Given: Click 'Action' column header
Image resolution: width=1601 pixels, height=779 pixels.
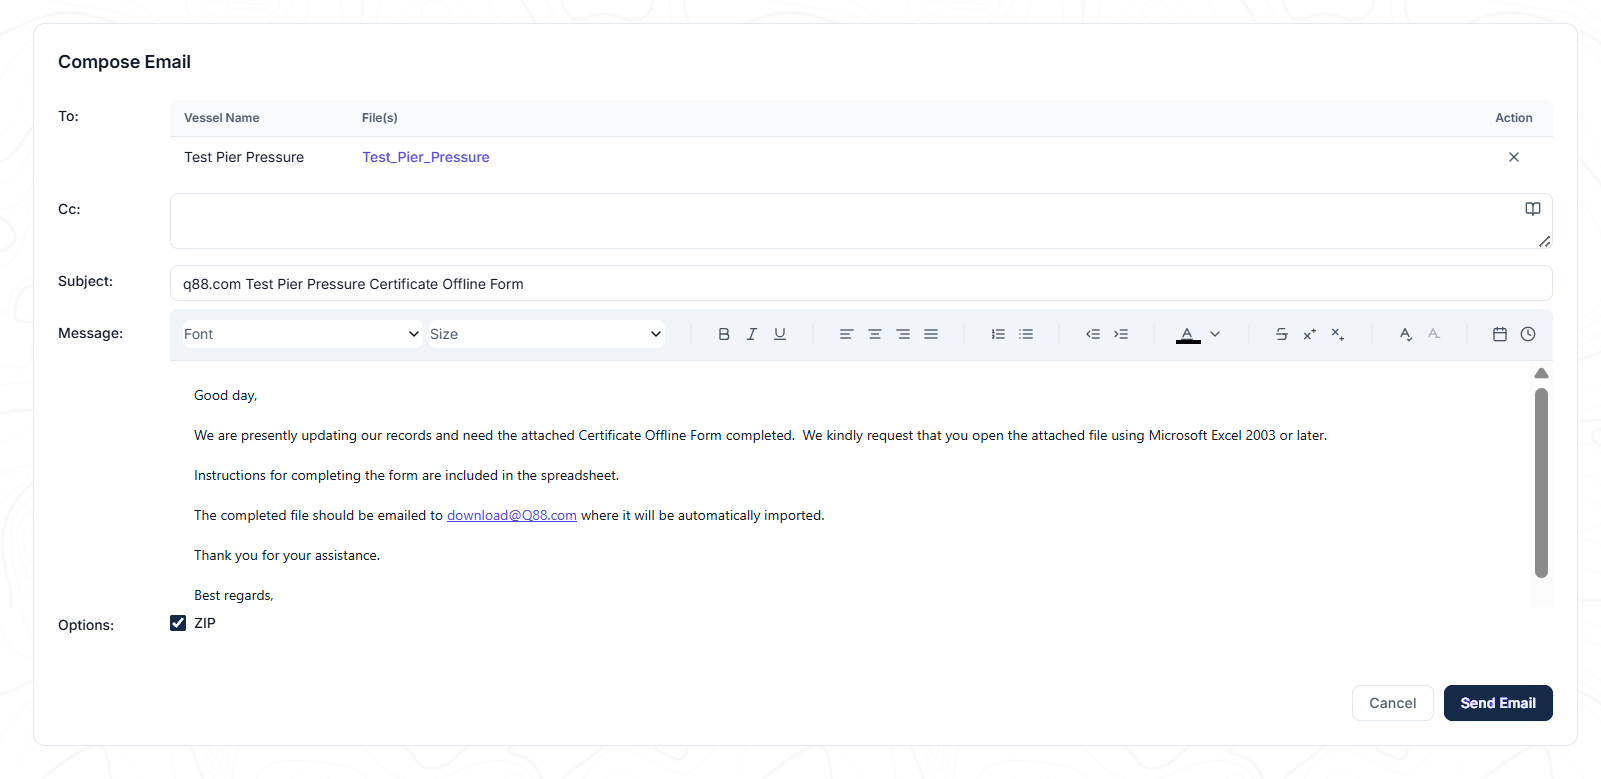Looking at the screenshot, I should pos(1514,118).
